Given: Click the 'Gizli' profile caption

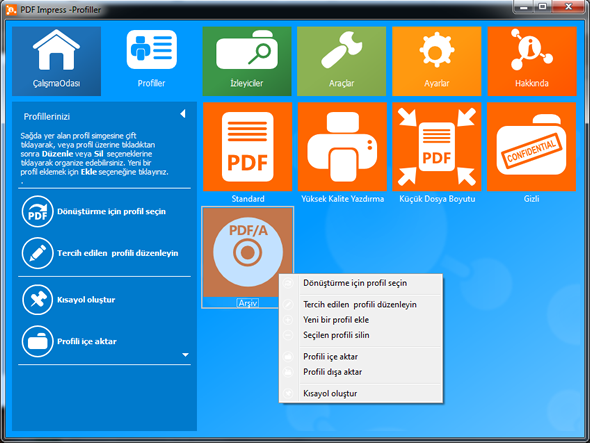Looking at the screenshot, I should 531,199.
